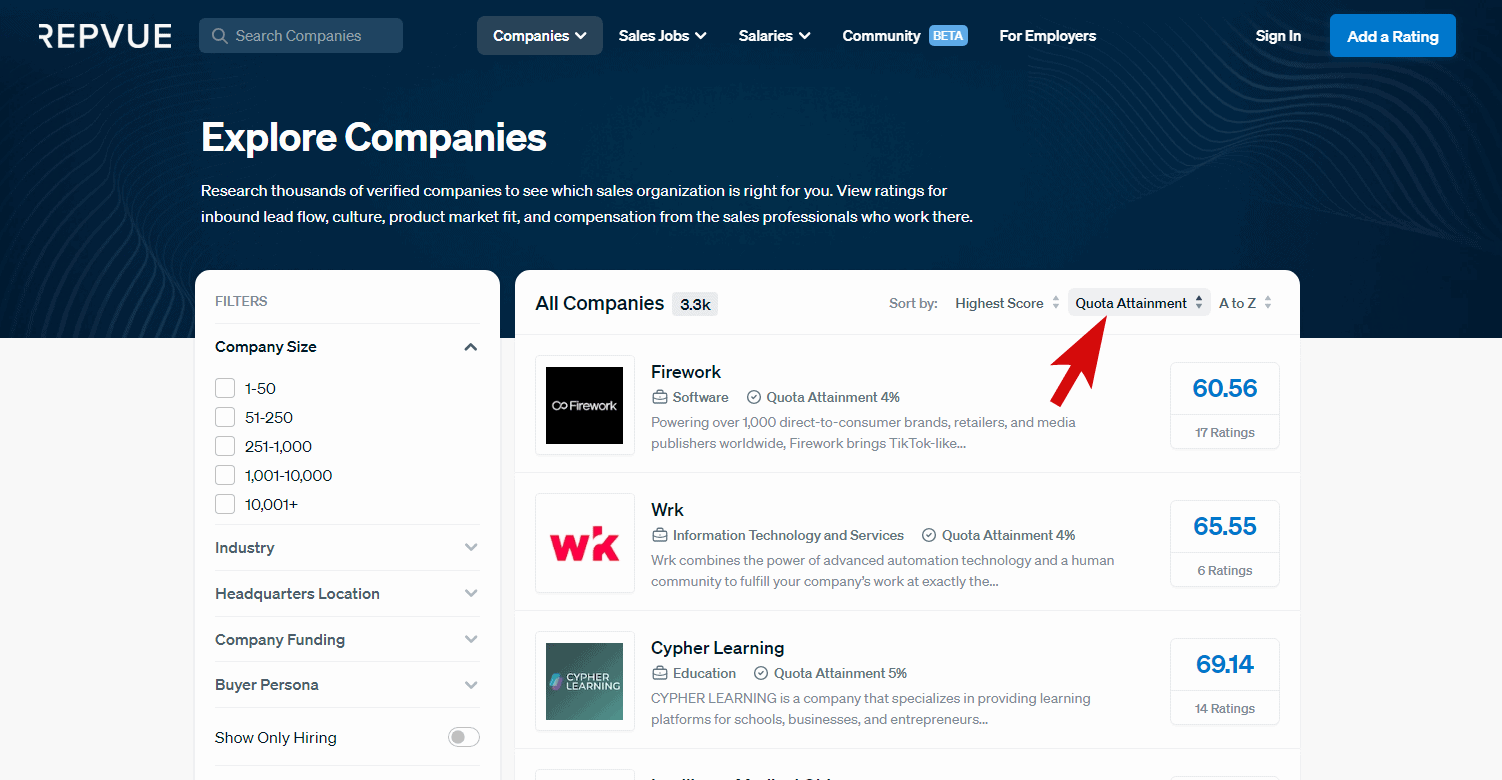1502x780 pixels.
Task: Expand the Headquarters Location filter
Action: pos(471,593)
